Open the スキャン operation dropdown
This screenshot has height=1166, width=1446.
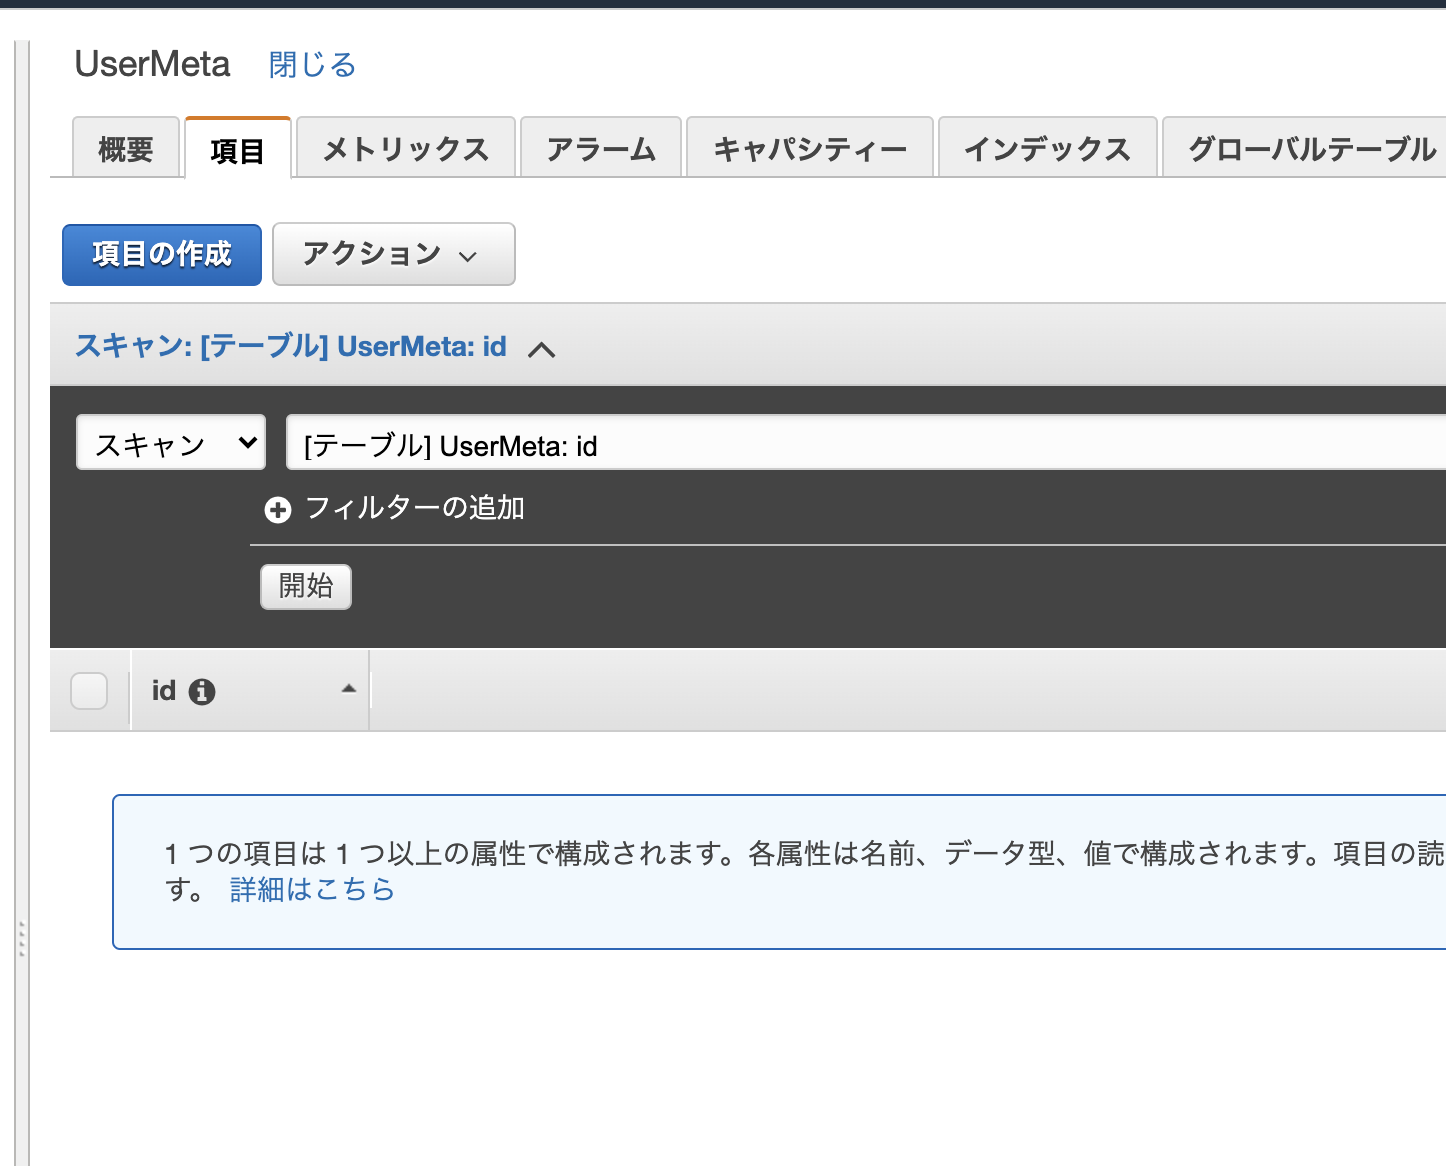(170, 442)
